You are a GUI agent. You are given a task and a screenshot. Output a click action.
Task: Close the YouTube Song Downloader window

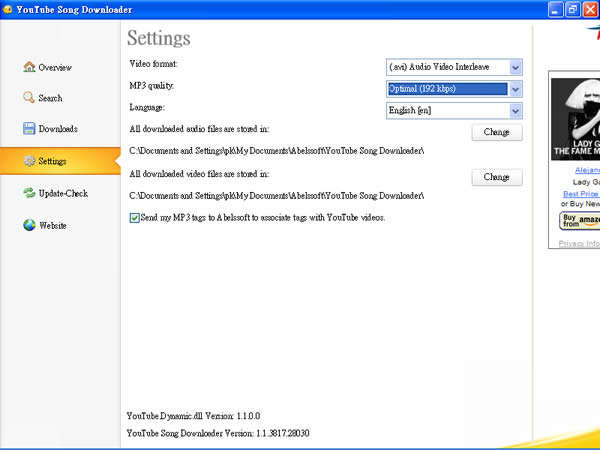(x=590, y=10)
